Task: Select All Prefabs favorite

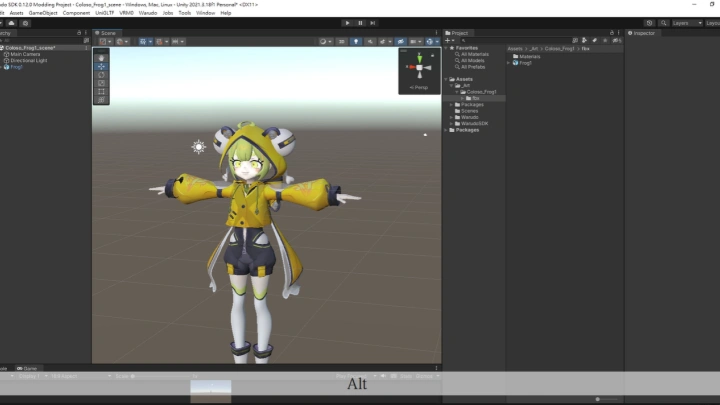Action: point(473,67)
